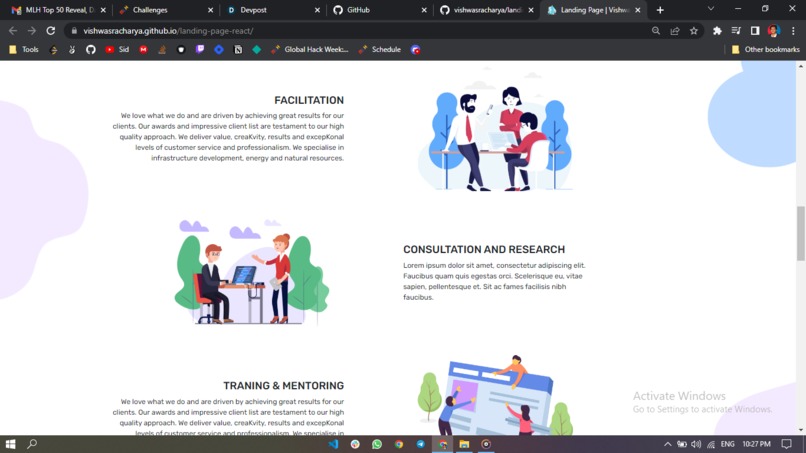Viewport: 806px width, 453px height.
Task: Share this page from the address bar
Action: click(x=675, y=31)
